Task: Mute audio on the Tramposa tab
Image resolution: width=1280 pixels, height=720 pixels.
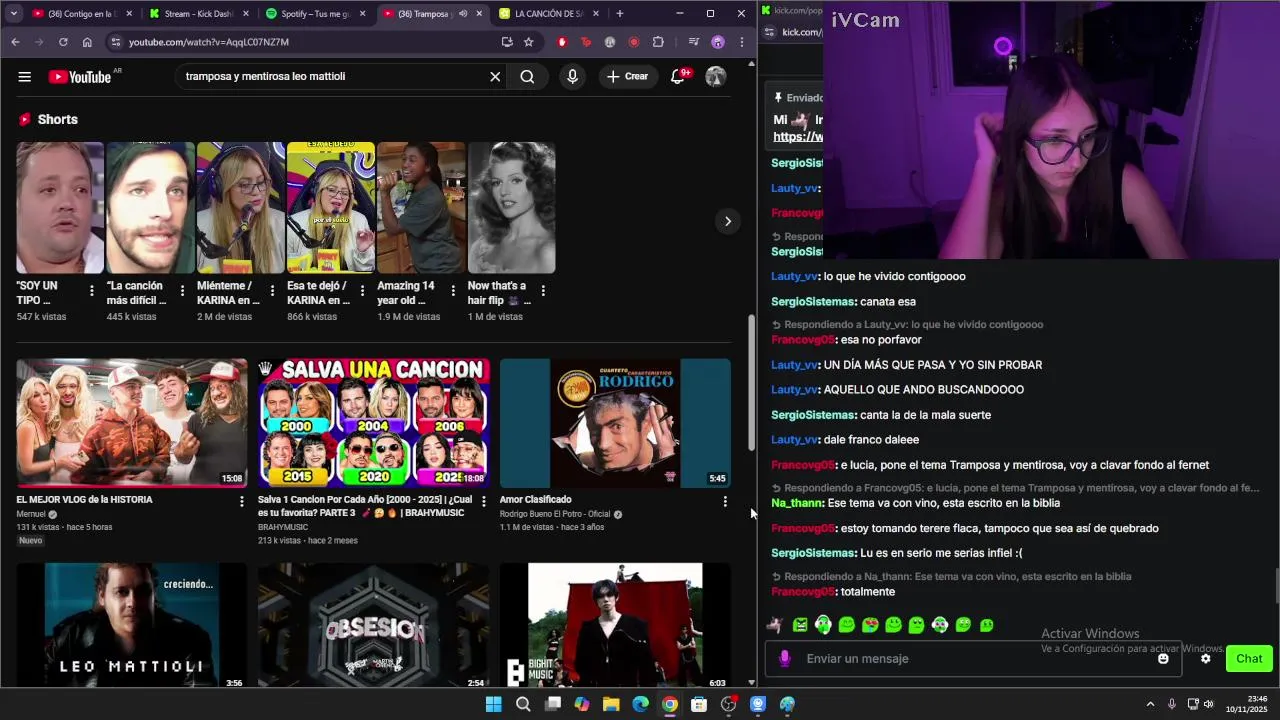Action: pos(462,14)
